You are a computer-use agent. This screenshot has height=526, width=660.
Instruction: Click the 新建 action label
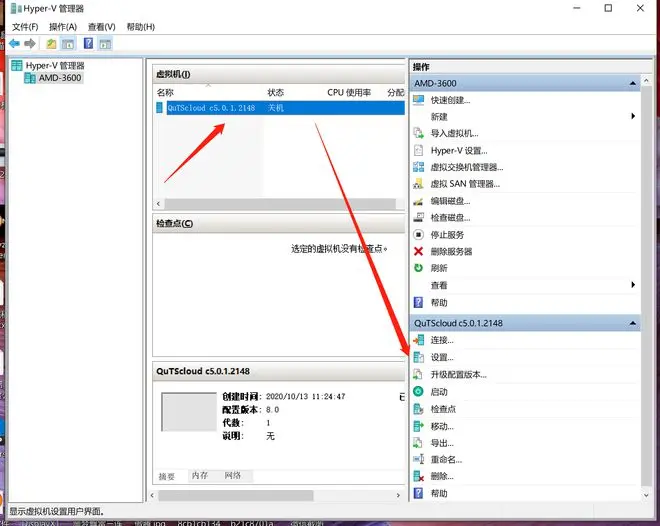[439, 117]
